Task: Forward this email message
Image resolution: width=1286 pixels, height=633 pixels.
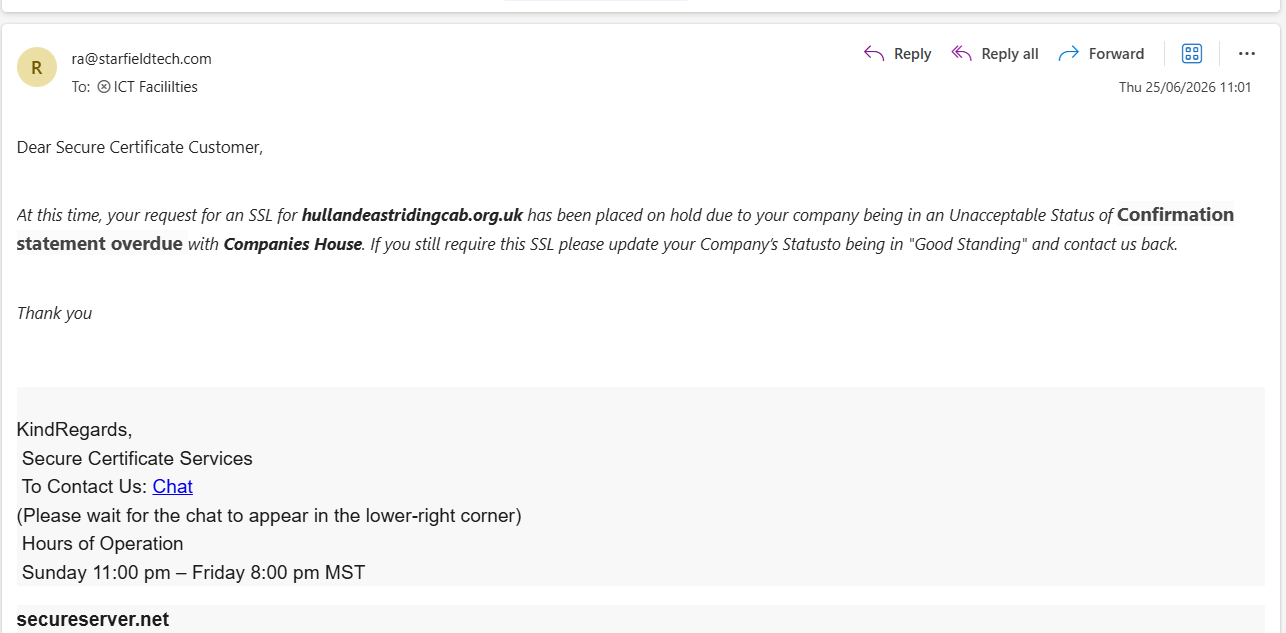Action: pyautogui.click(x=1101, y=54)
